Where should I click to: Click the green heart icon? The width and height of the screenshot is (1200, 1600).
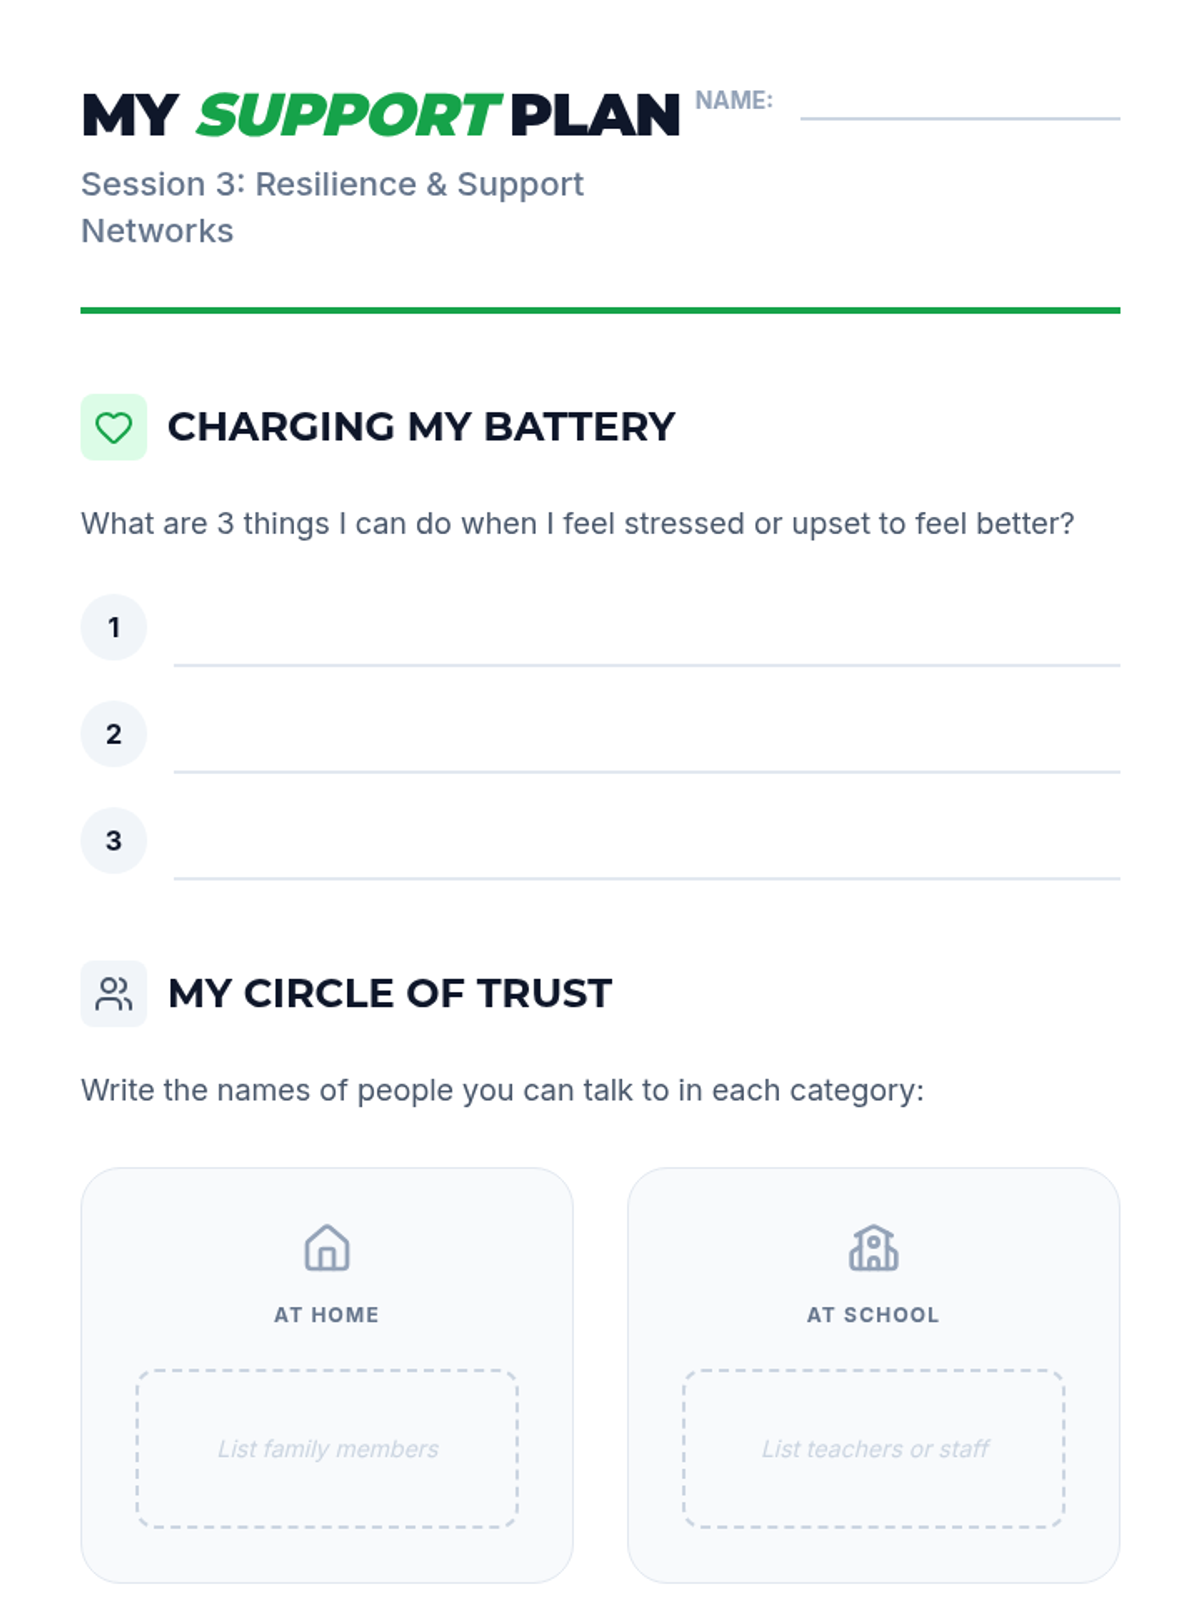tap(113, 427)
